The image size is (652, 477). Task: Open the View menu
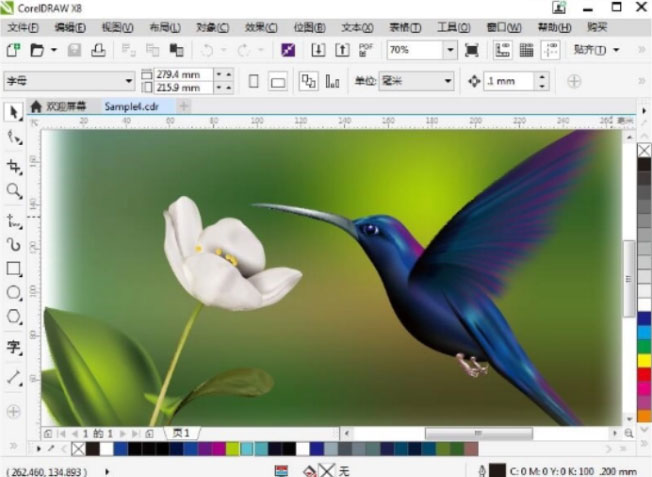(118, 27)
